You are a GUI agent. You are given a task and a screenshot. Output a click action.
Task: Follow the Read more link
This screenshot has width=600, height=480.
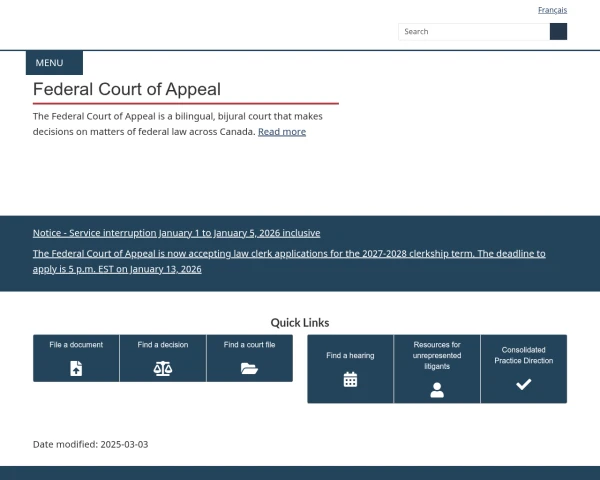click(x=282, y=132)
